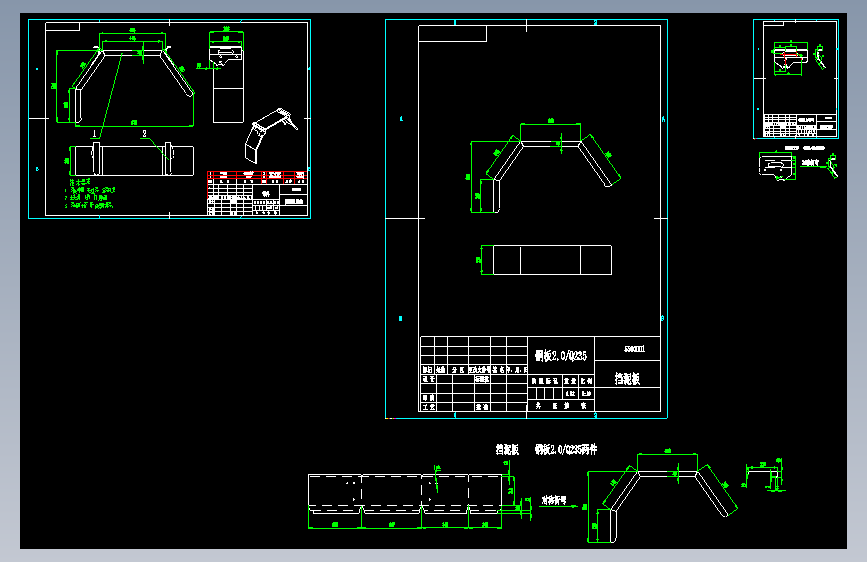Select the green technical notes text block

90,194
